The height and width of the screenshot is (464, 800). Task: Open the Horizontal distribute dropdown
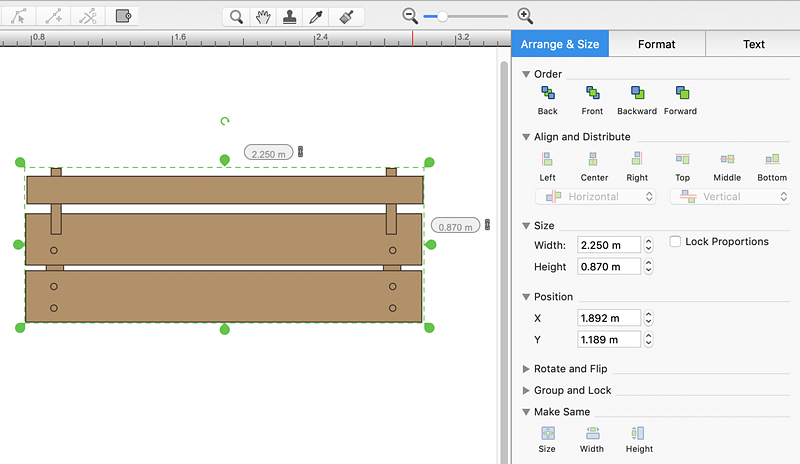coord(595,197)
